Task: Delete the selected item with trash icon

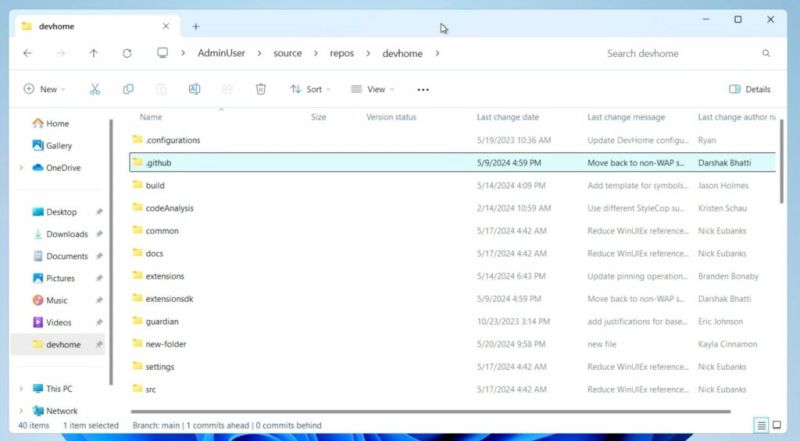Action: 261,89
